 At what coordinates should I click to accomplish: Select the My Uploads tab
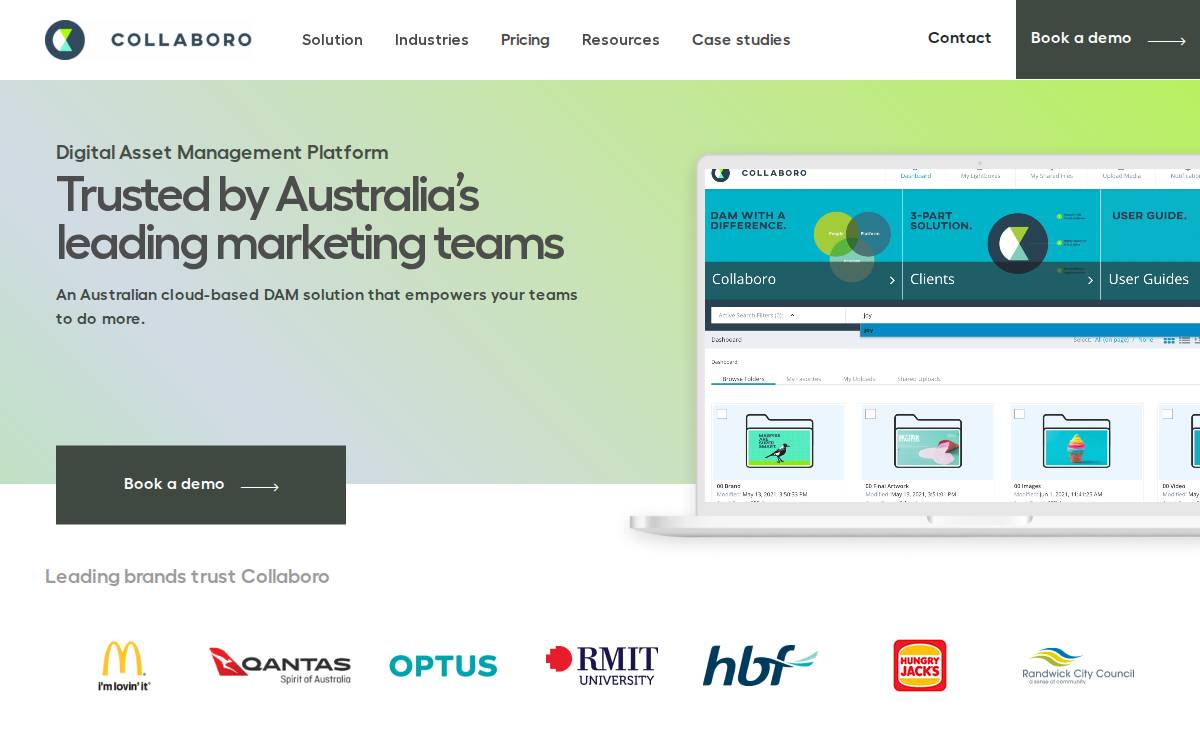click(859, 379)
